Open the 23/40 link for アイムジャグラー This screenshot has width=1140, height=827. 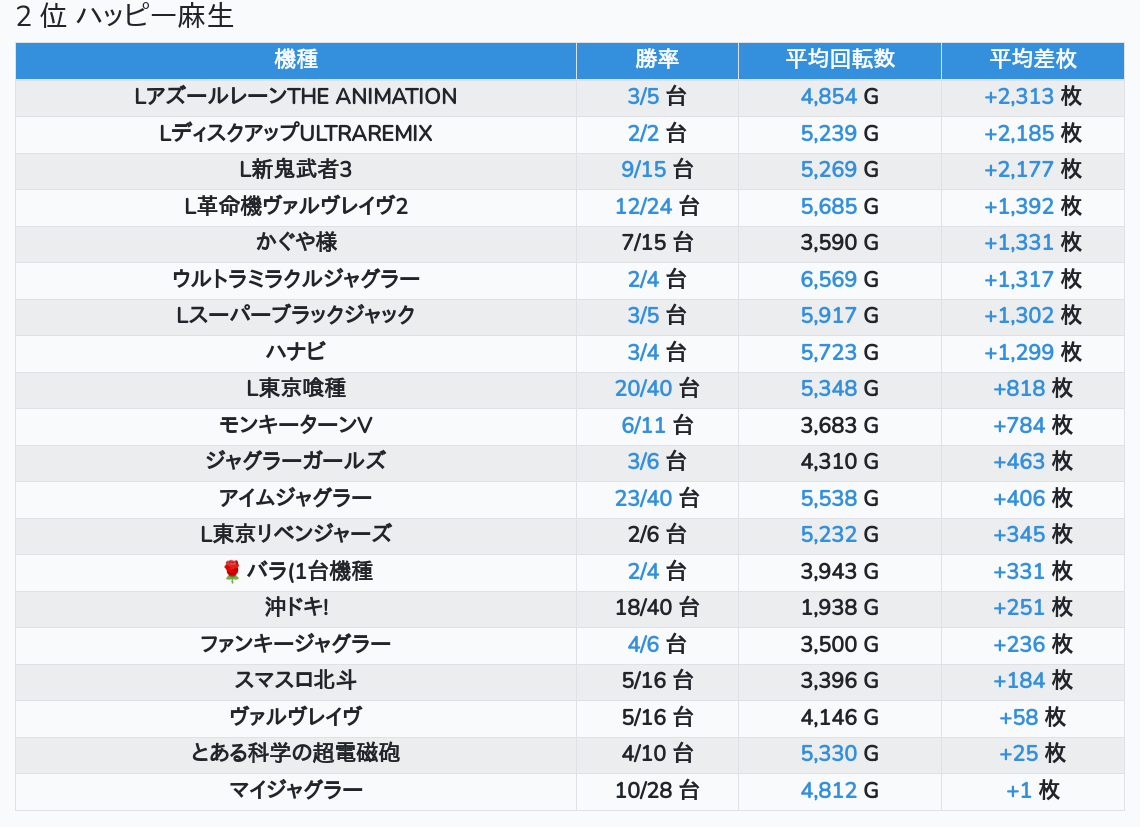[x=644, y=498]
